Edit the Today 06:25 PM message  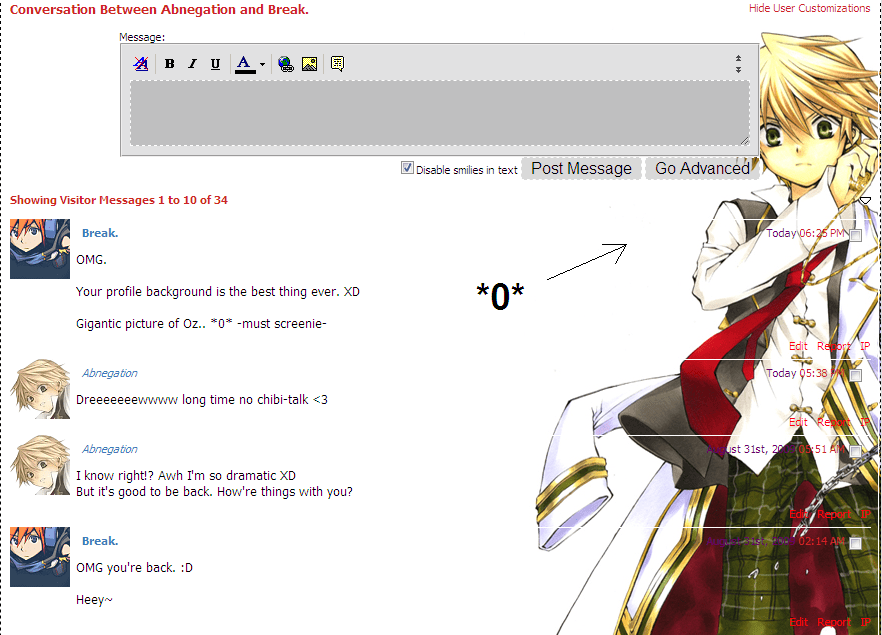pyautogui.click(x=798, y=346)
